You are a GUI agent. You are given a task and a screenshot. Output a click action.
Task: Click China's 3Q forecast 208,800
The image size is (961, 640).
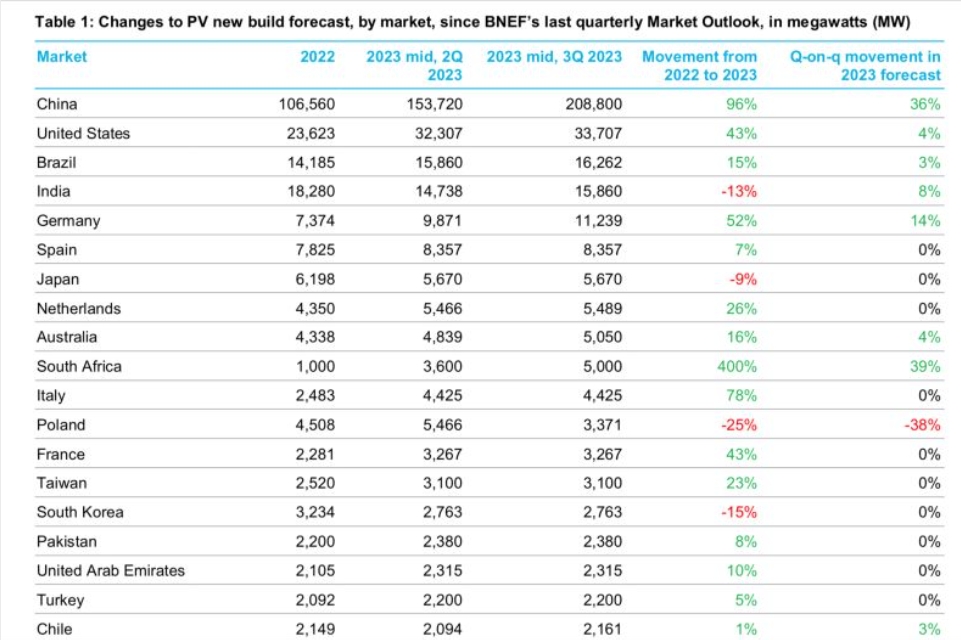tap(593, 104)
